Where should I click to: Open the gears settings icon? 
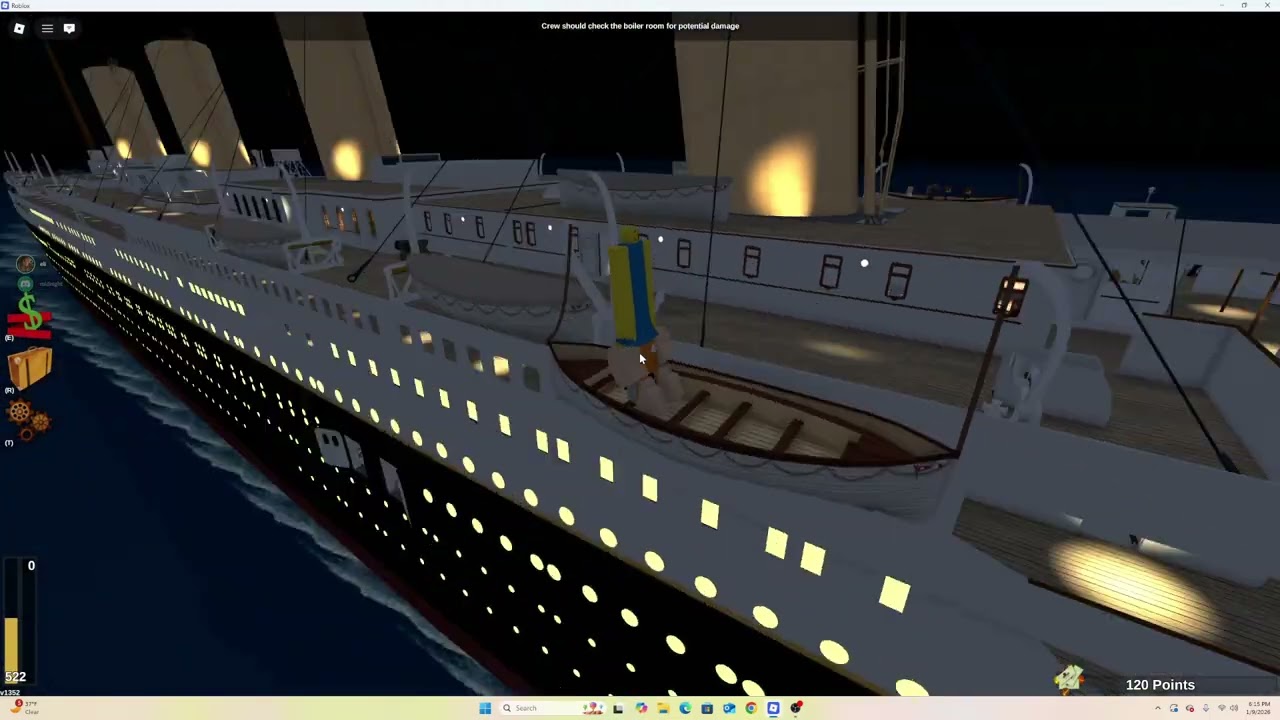[x=29, y=417]
